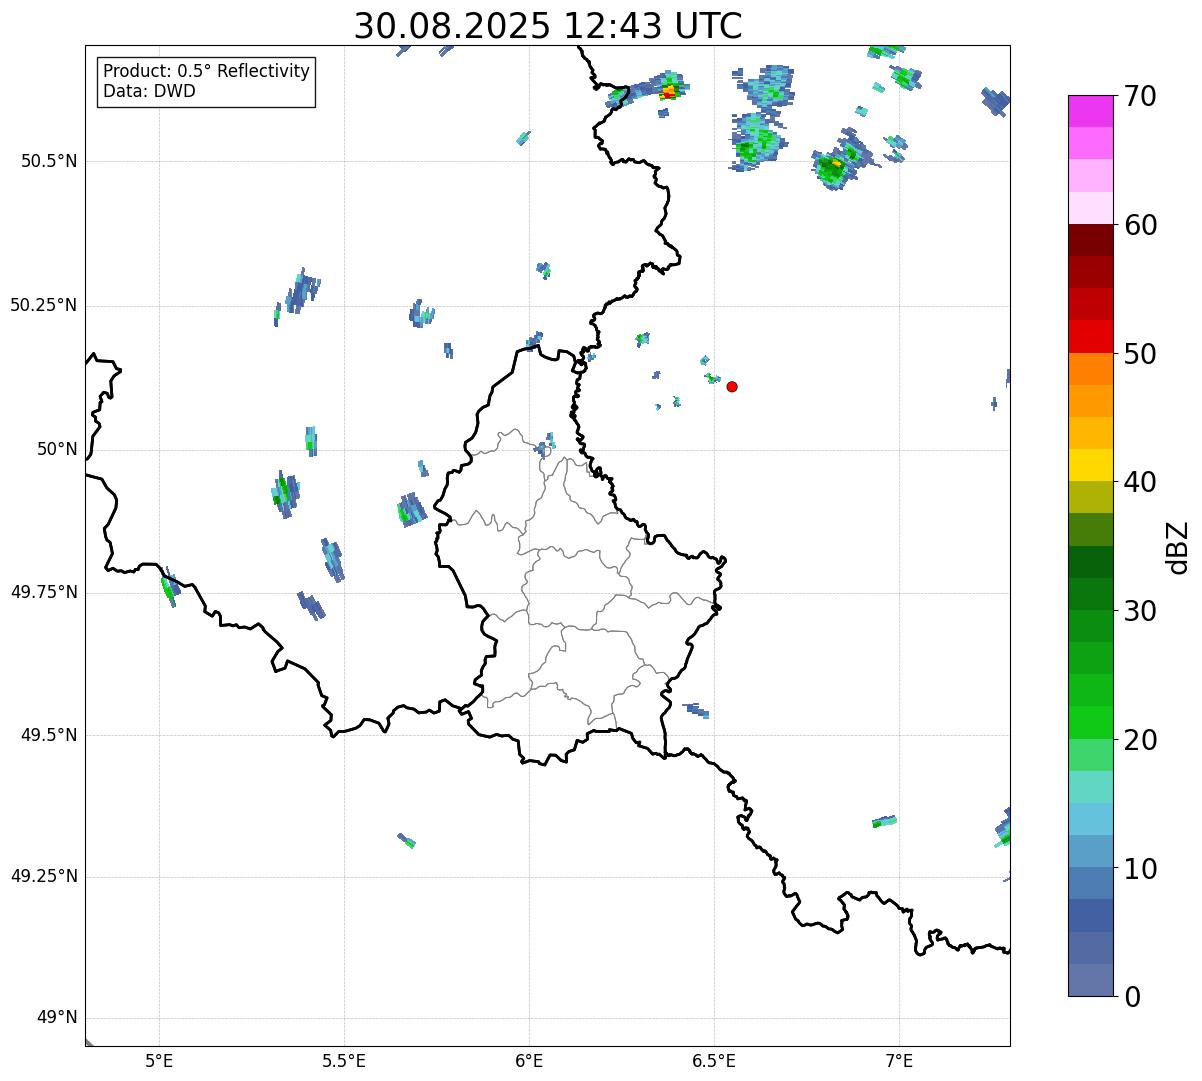Screen dimensions: 1202x1081
Task: Click the "49°N" latitude axis label
Action: (x=56, y=1018)
